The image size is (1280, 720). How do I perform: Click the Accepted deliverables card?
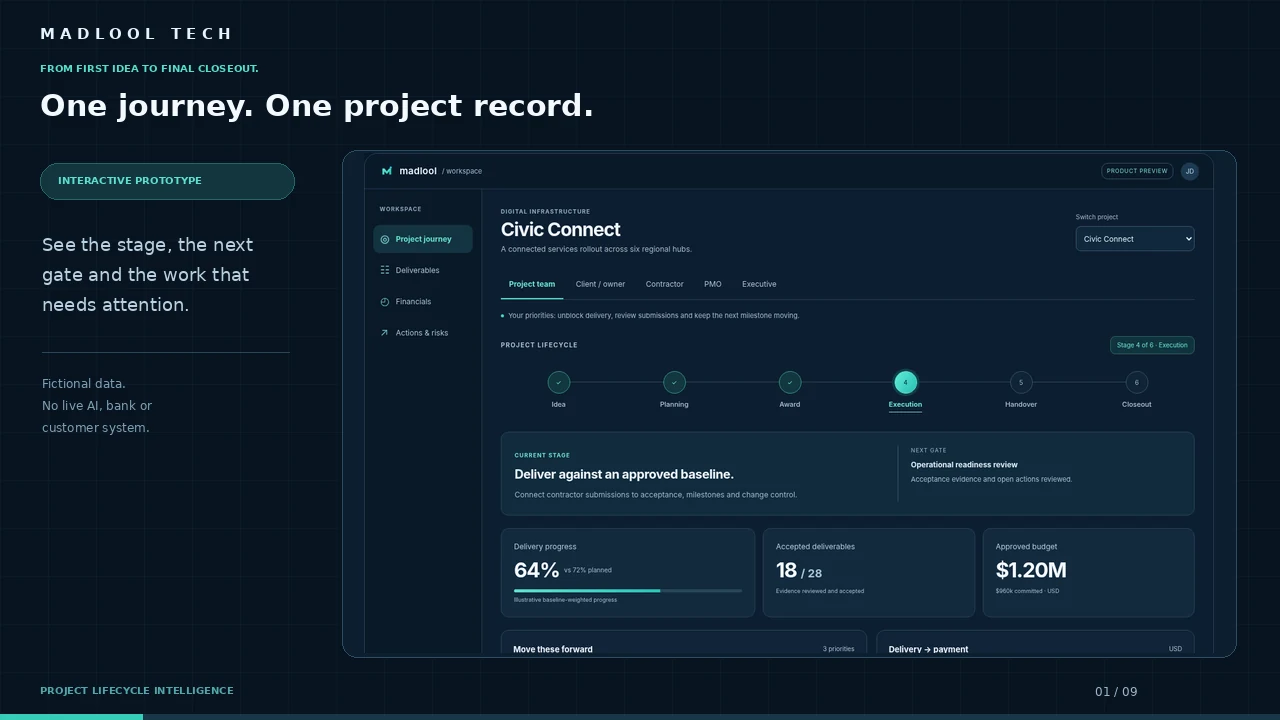(x=869, y=573)
